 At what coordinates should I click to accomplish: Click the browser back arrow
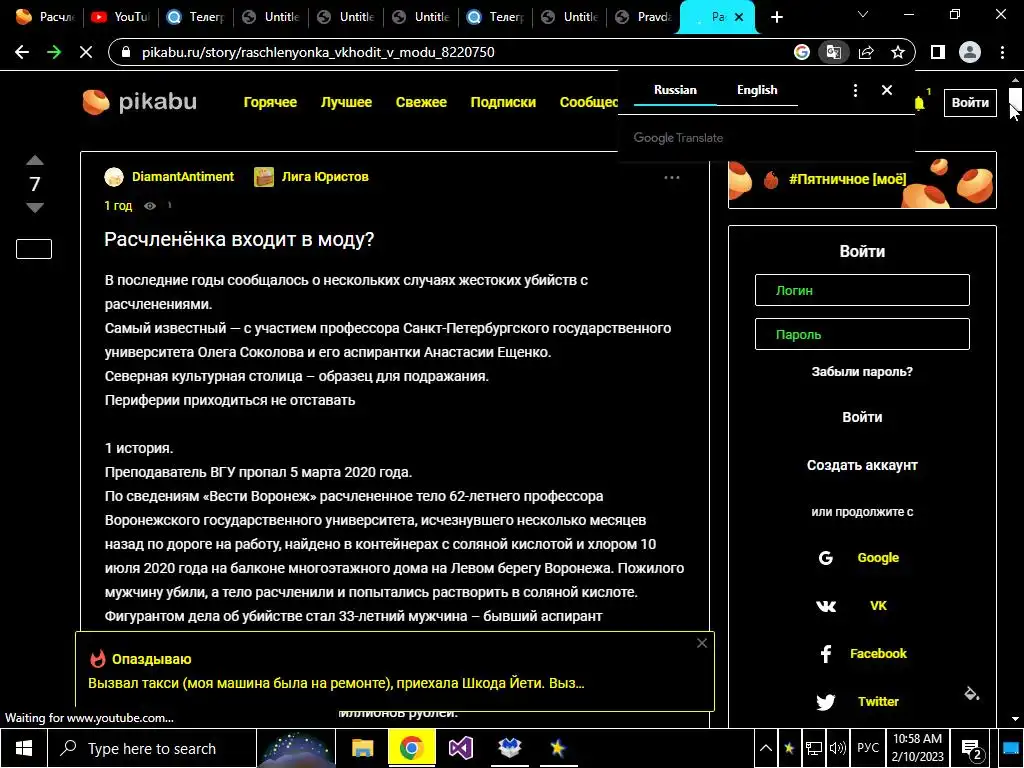[x=22, y=52]
